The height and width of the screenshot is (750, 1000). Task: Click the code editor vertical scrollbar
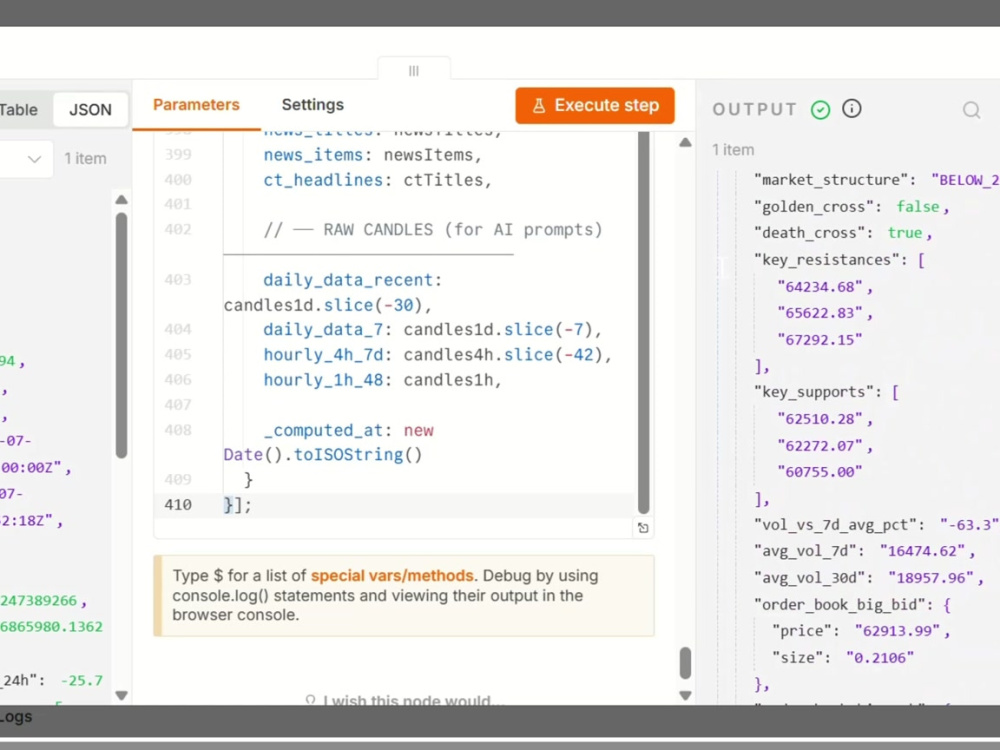click(x=643, y=322)
